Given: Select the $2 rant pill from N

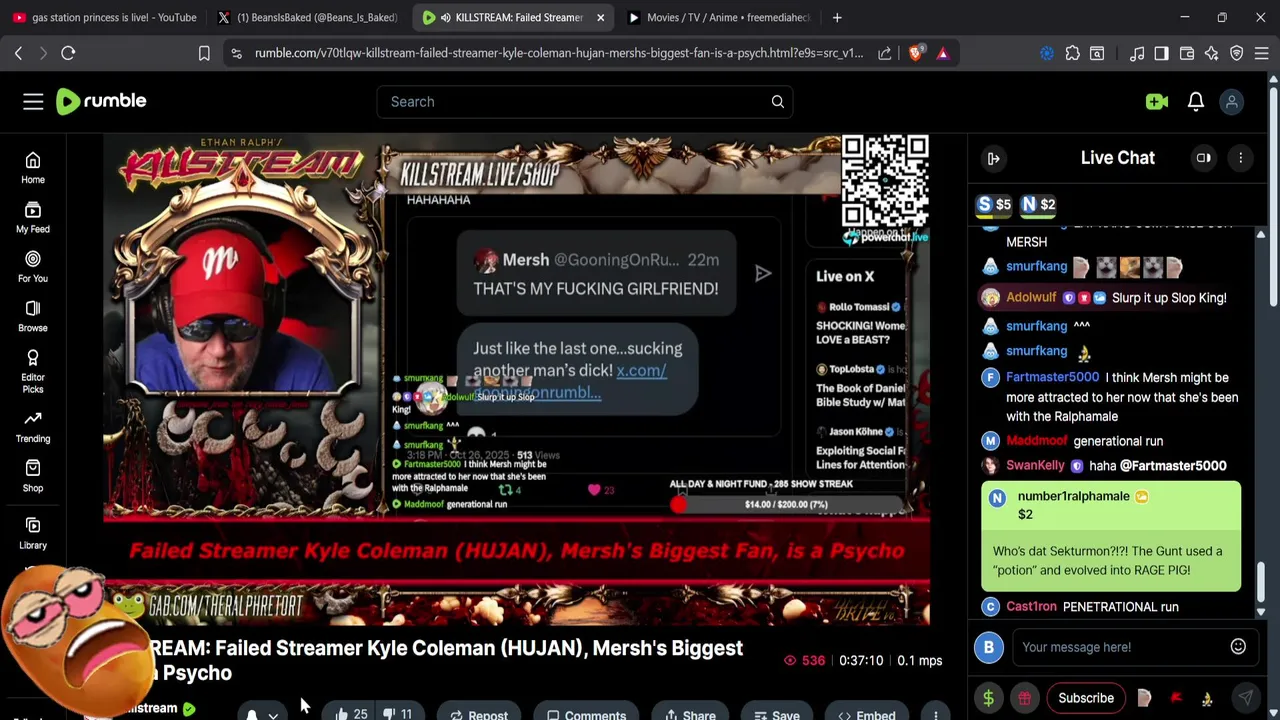Looking at the screenshot, I should coord(1038,204).
